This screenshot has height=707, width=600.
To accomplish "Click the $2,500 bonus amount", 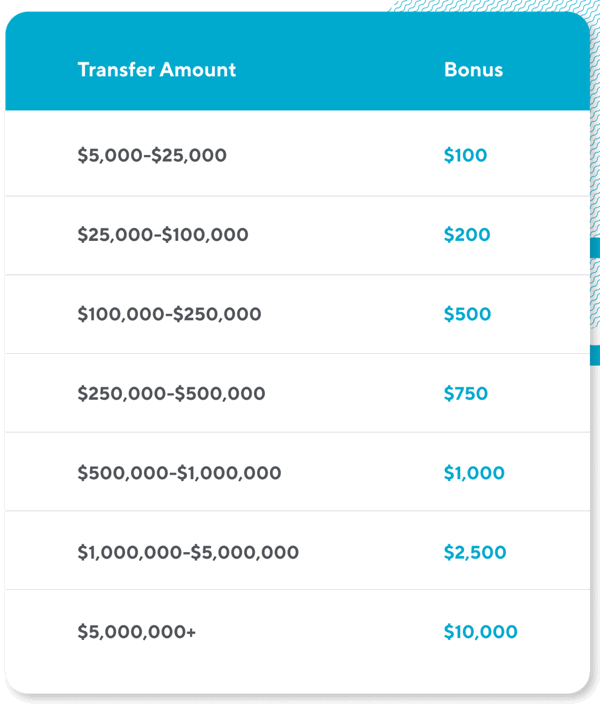I will point(475,552).
